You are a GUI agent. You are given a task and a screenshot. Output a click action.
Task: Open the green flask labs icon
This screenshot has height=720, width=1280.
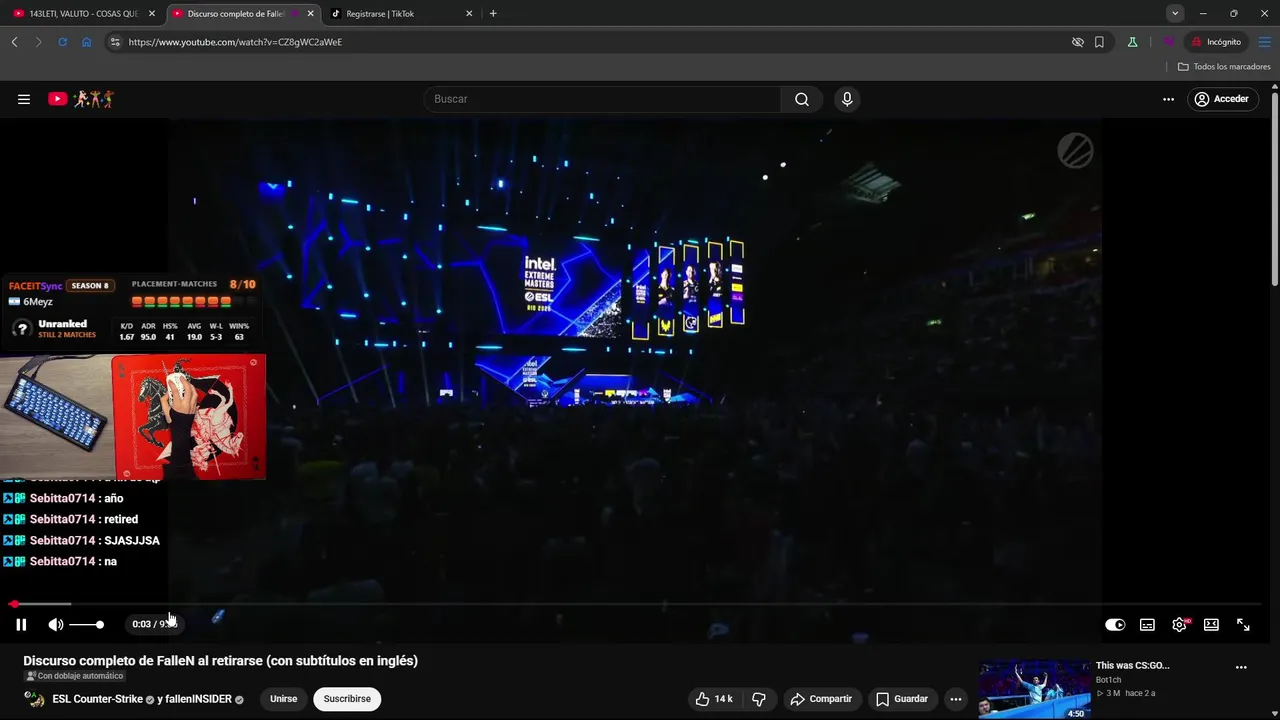1132,42
